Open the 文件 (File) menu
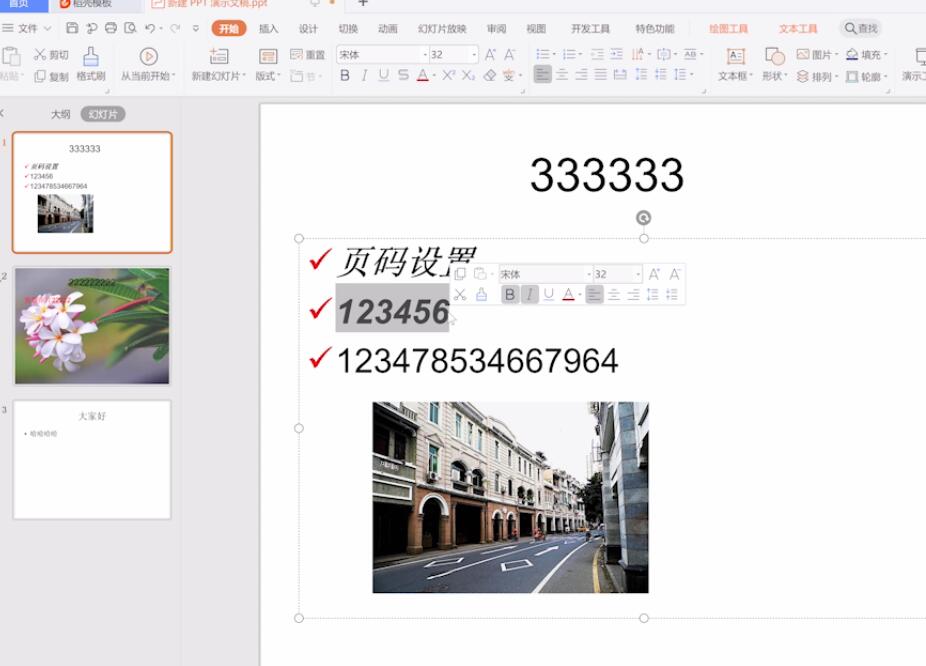Viewport: 926px width, 666px height. click(27, 28)
